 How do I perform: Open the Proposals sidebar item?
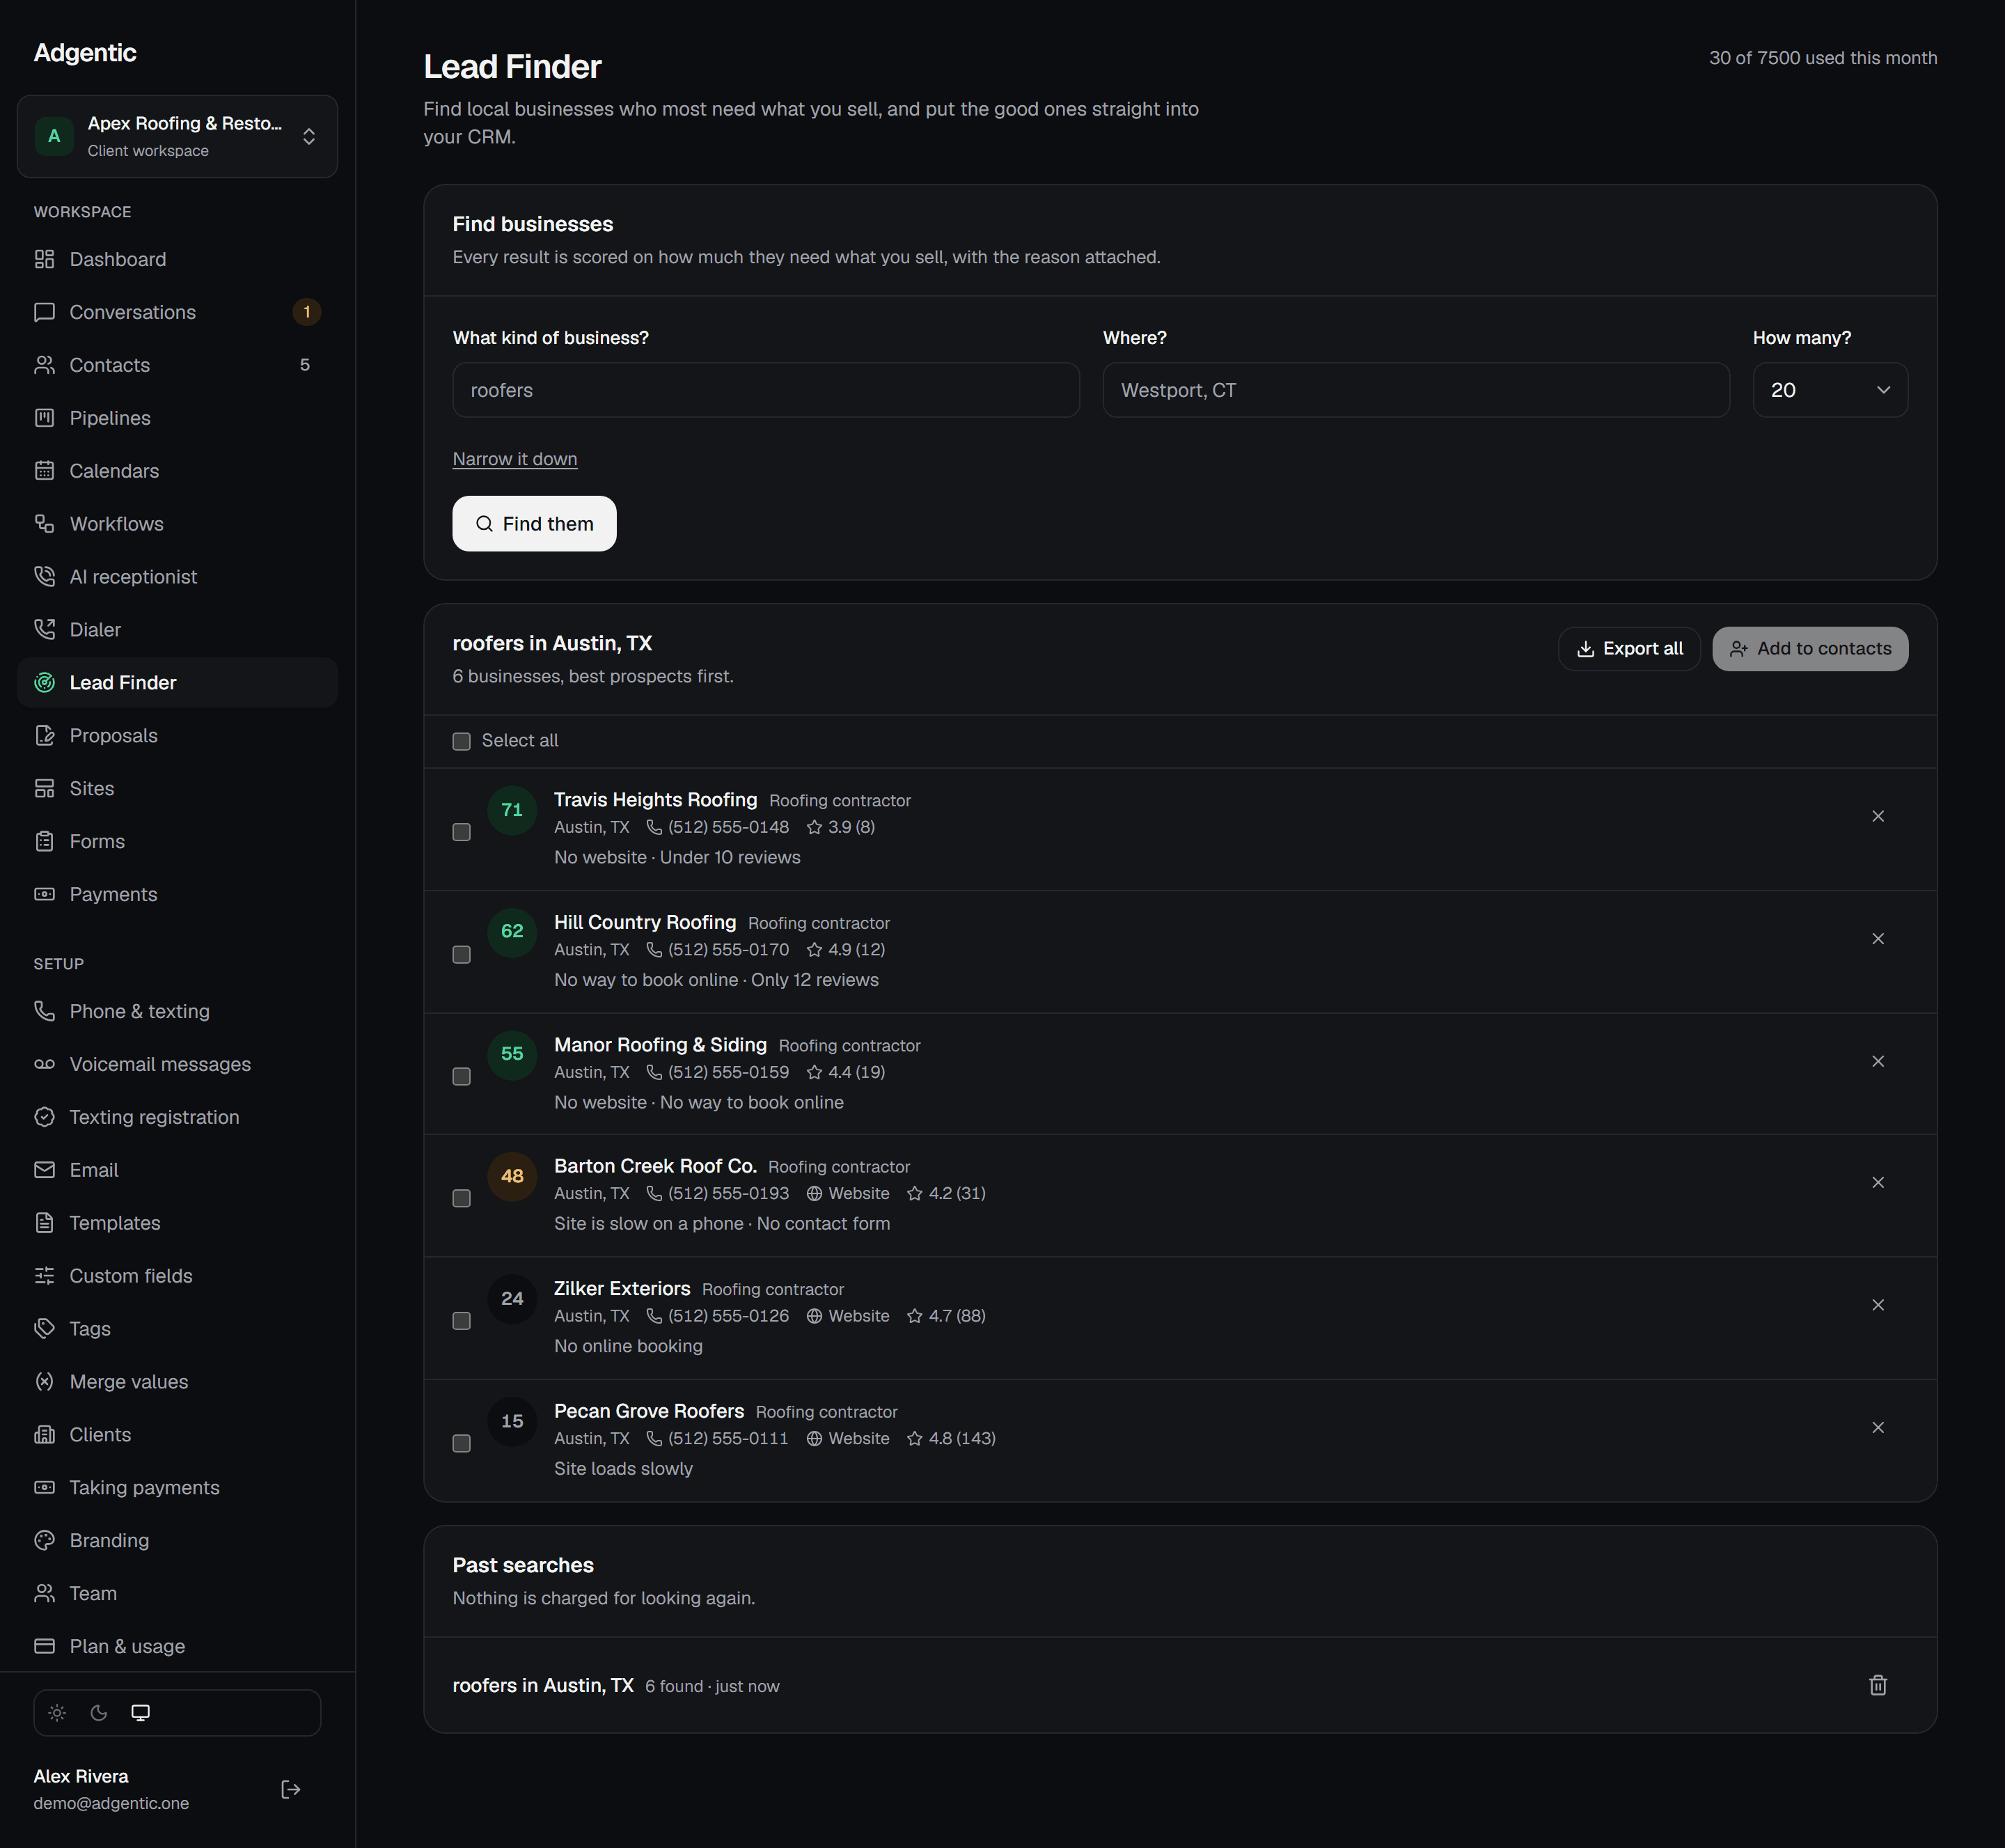click(x=177, y=735)
